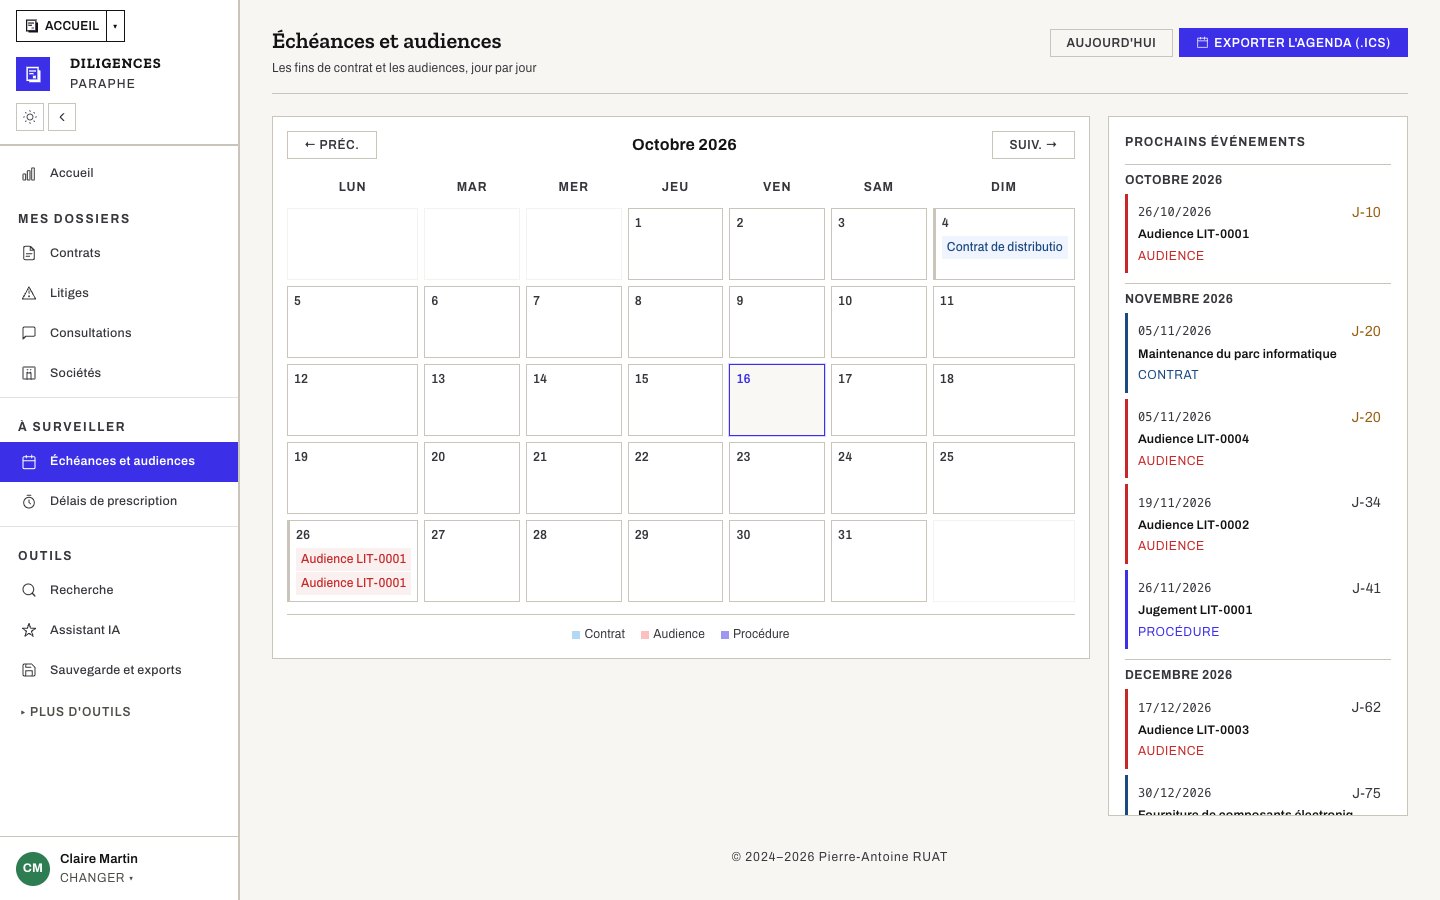
Task: Click the Assistant IA star icon
Action: click(29, 630)
